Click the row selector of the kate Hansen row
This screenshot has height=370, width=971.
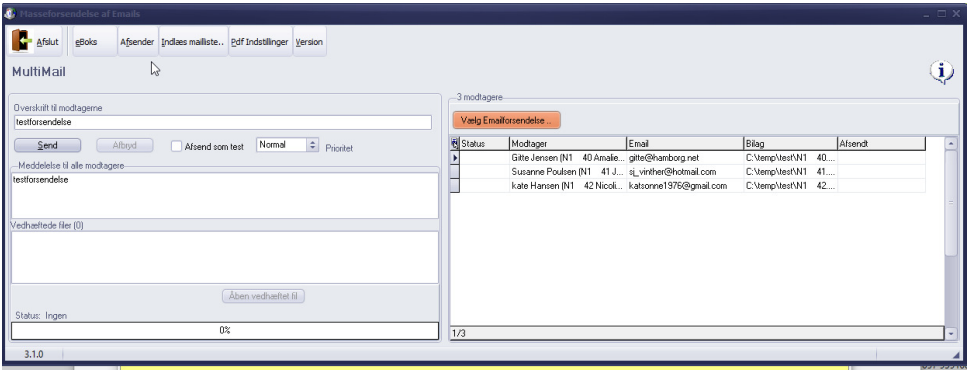pos(455,185)
